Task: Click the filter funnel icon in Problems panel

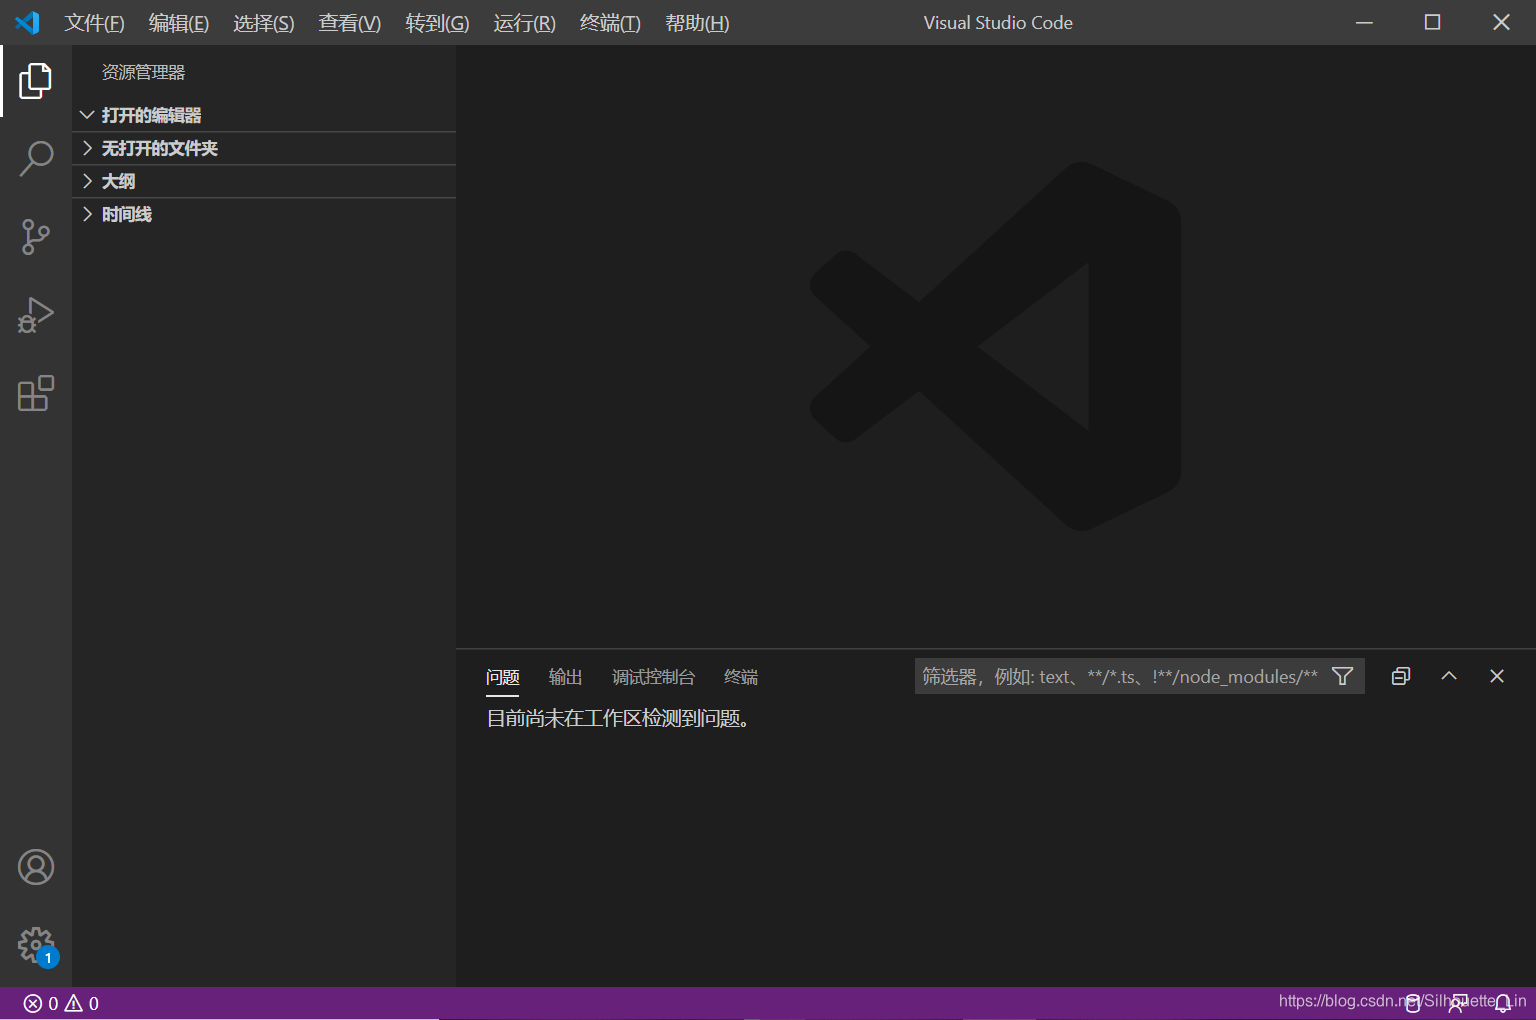Action: click(1343, 676)
